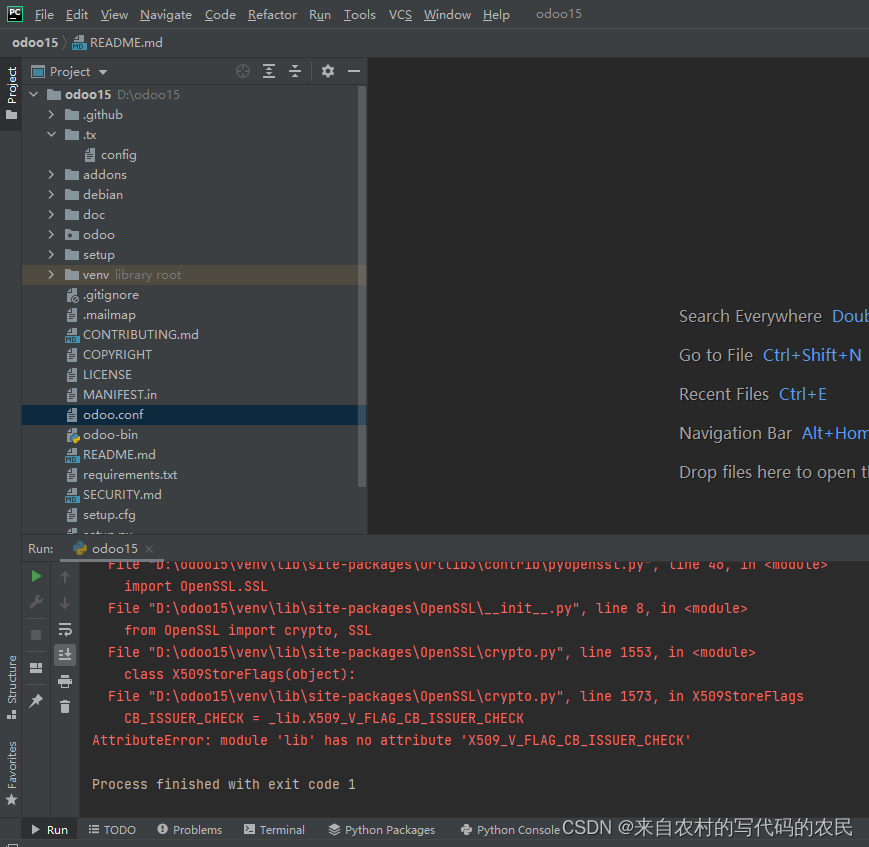This screenshot has width=869, height=847.
Task: Toggle the Favorites tool window side tab
Action: pyautogui.click(x=11, y=773)
